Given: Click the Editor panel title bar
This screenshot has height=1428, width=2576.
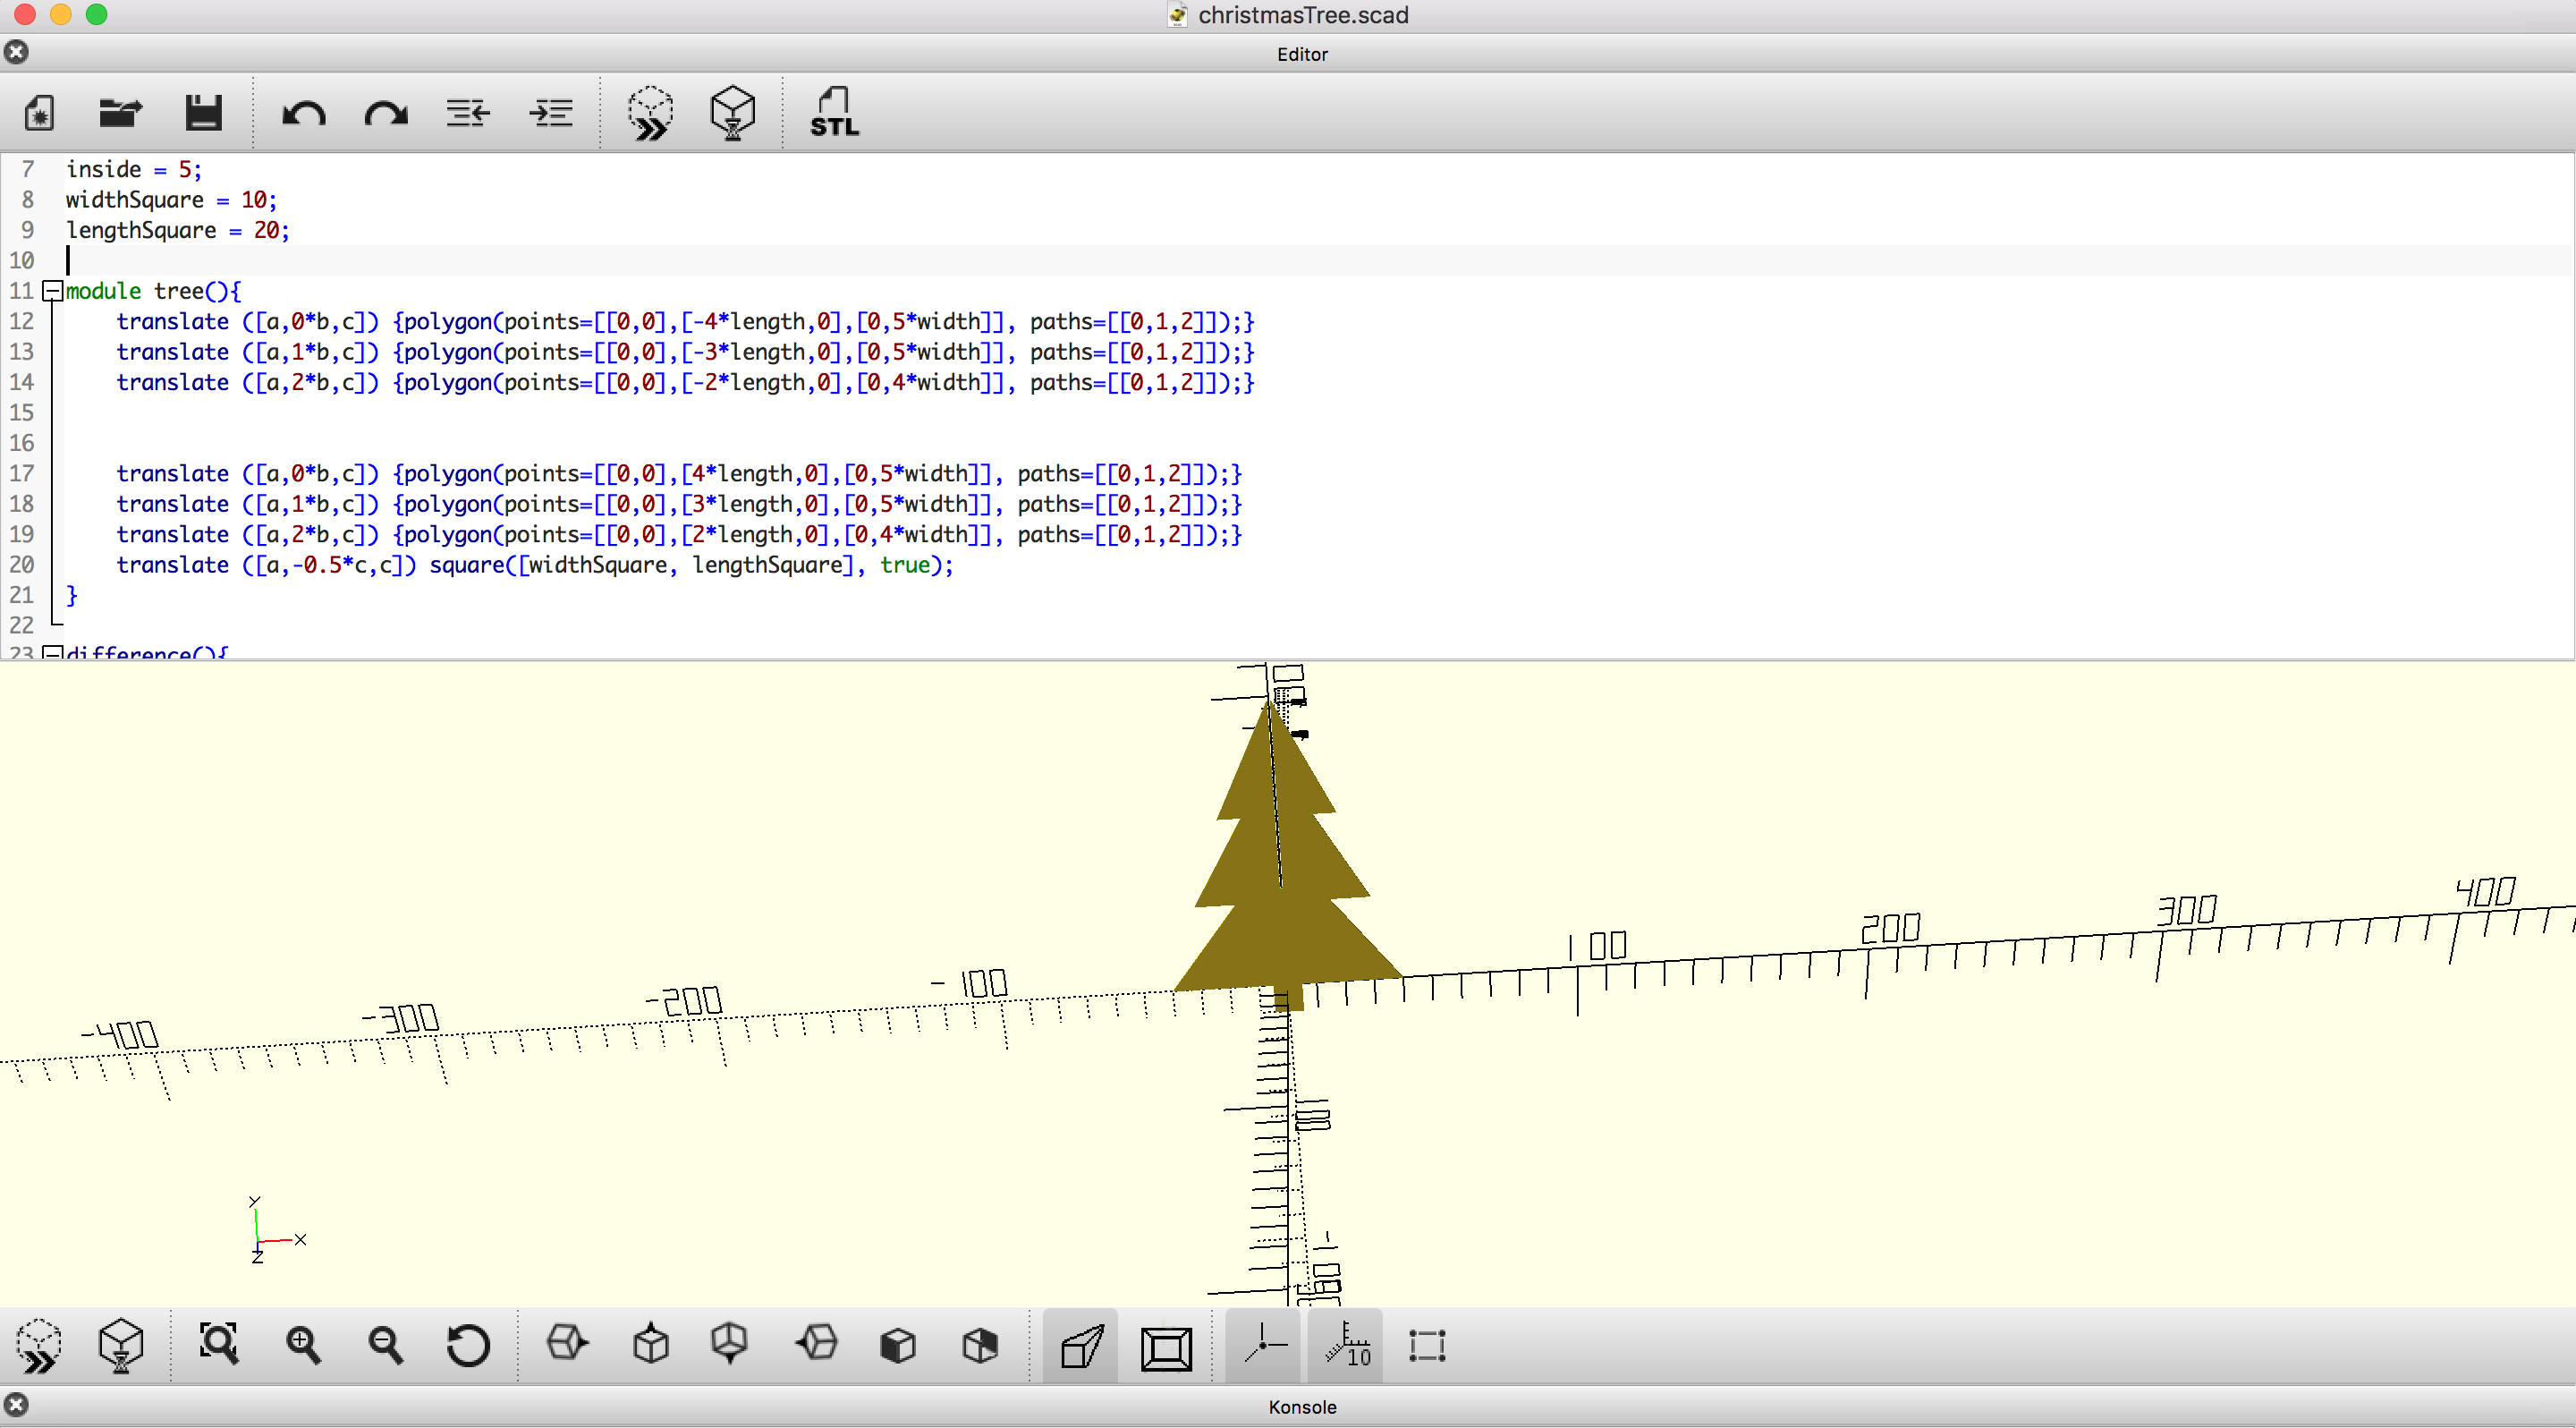Looking at the screenshot, I should (1302, 54).
